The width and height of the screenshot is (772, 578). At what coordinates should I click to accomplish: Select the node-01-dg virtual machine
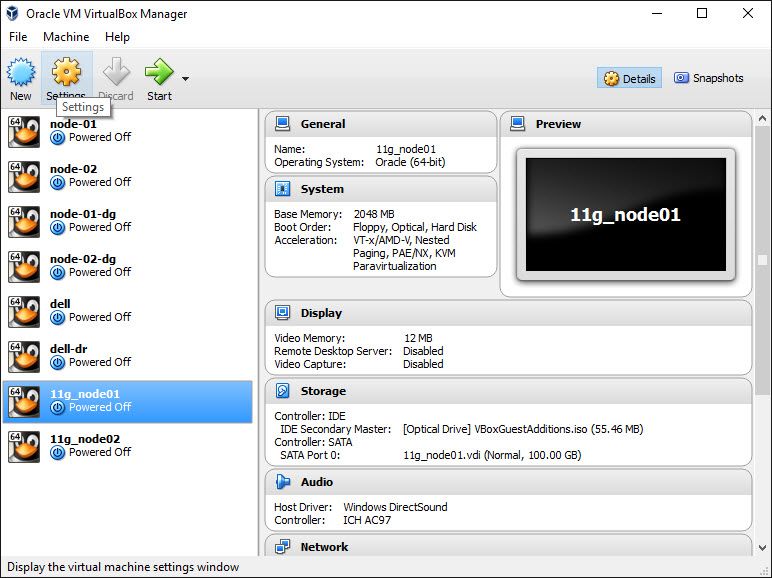pyautogui.click(x=128, y=222)
